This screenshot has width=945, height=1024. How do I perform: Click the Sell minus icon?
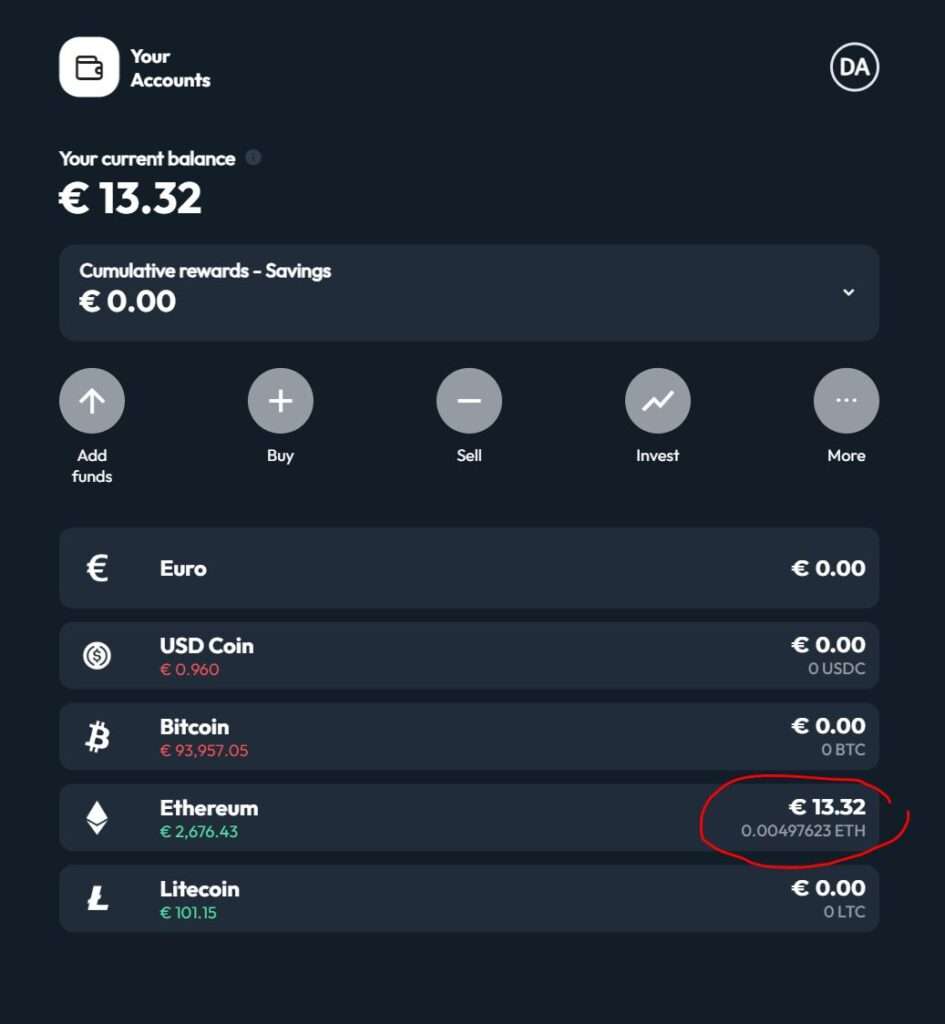469,401
